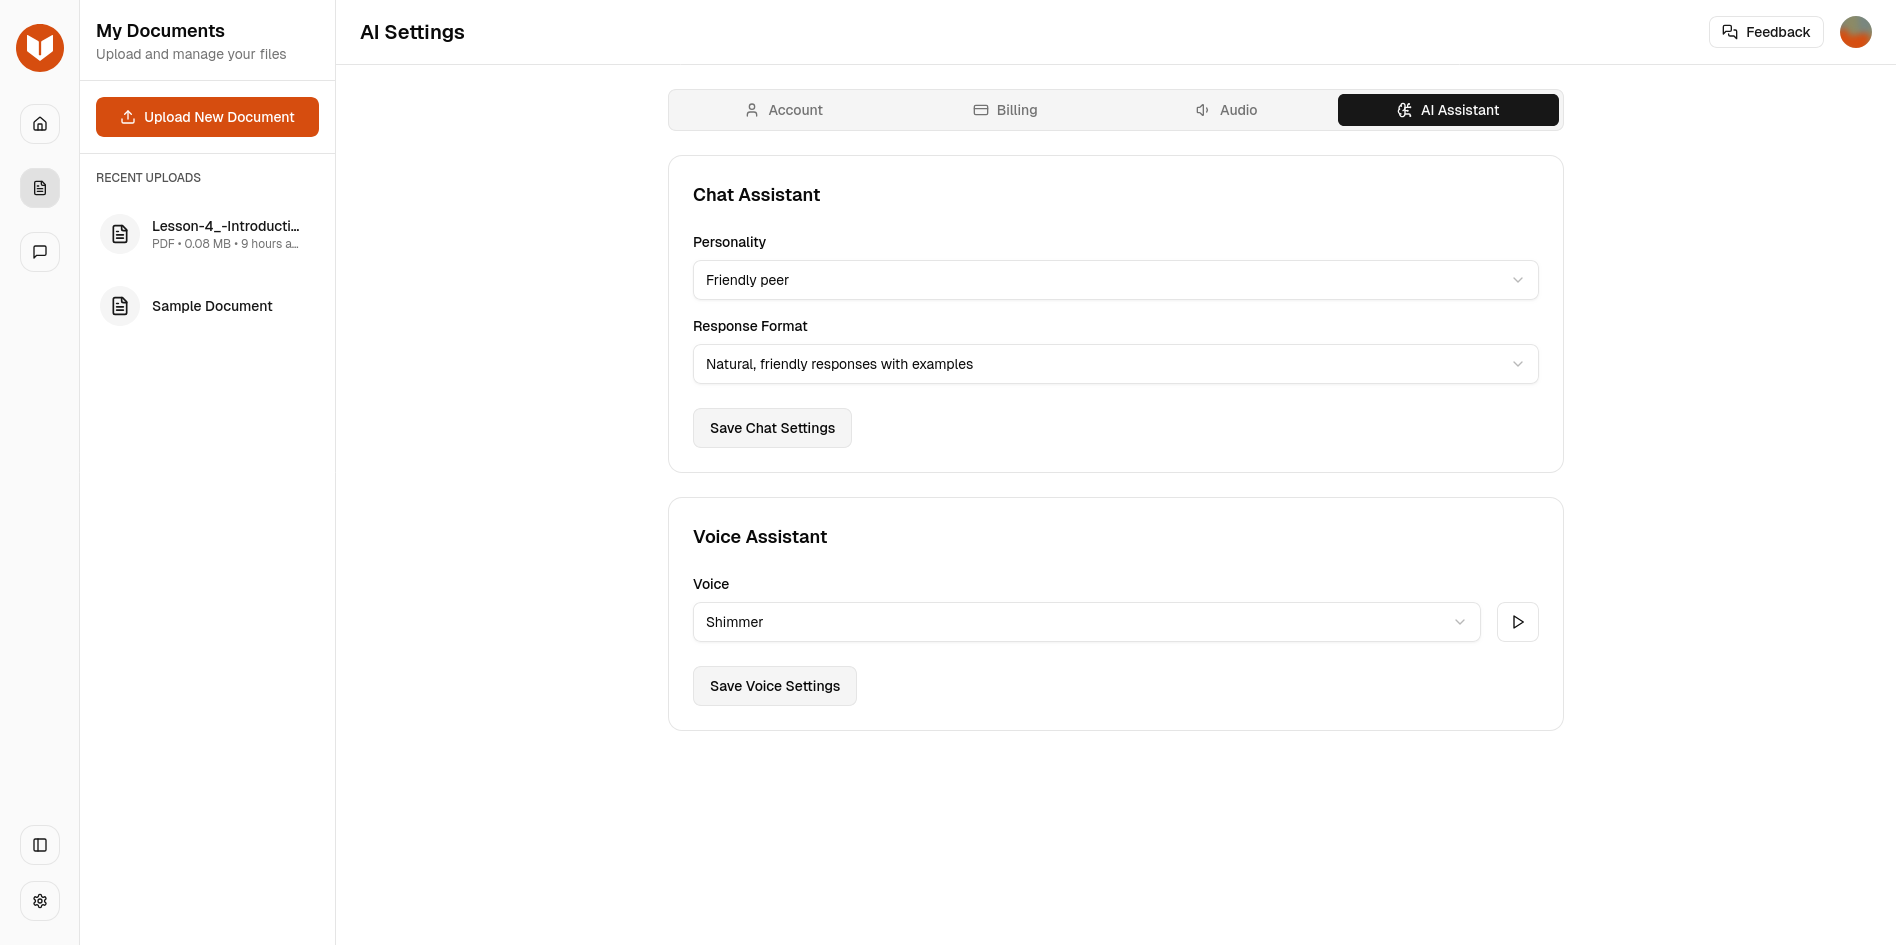This screenshot has height=945, width=1896.
Task: Click the app logo at the top left
Action: coord(39,47)
